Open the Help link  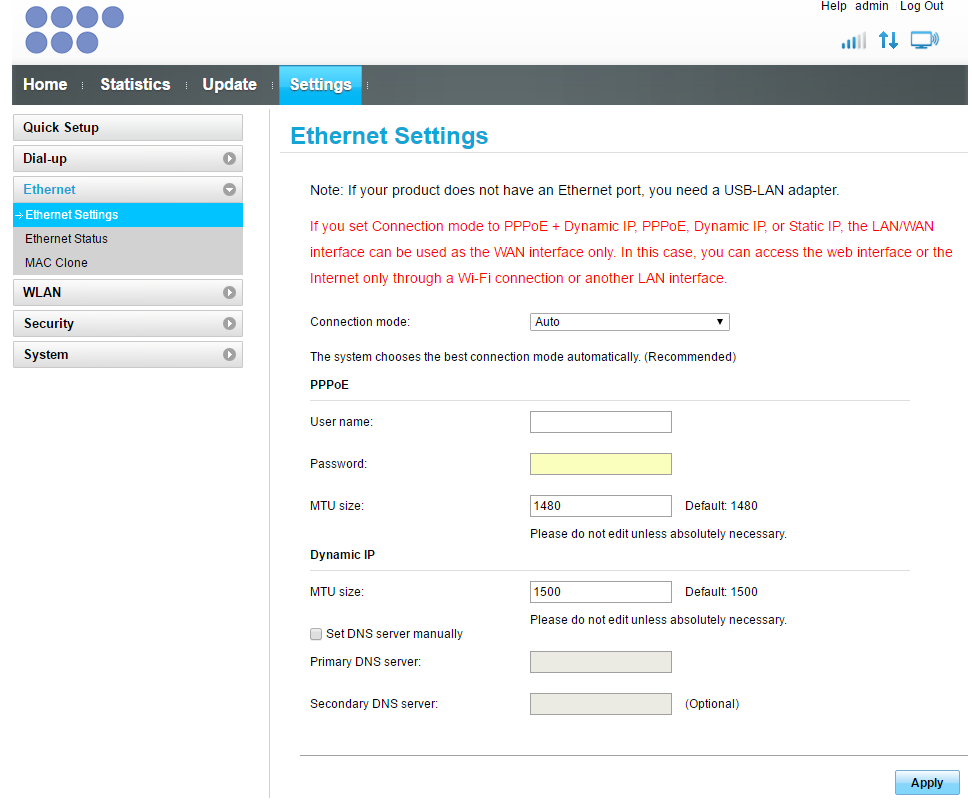(x=833, y=6)
